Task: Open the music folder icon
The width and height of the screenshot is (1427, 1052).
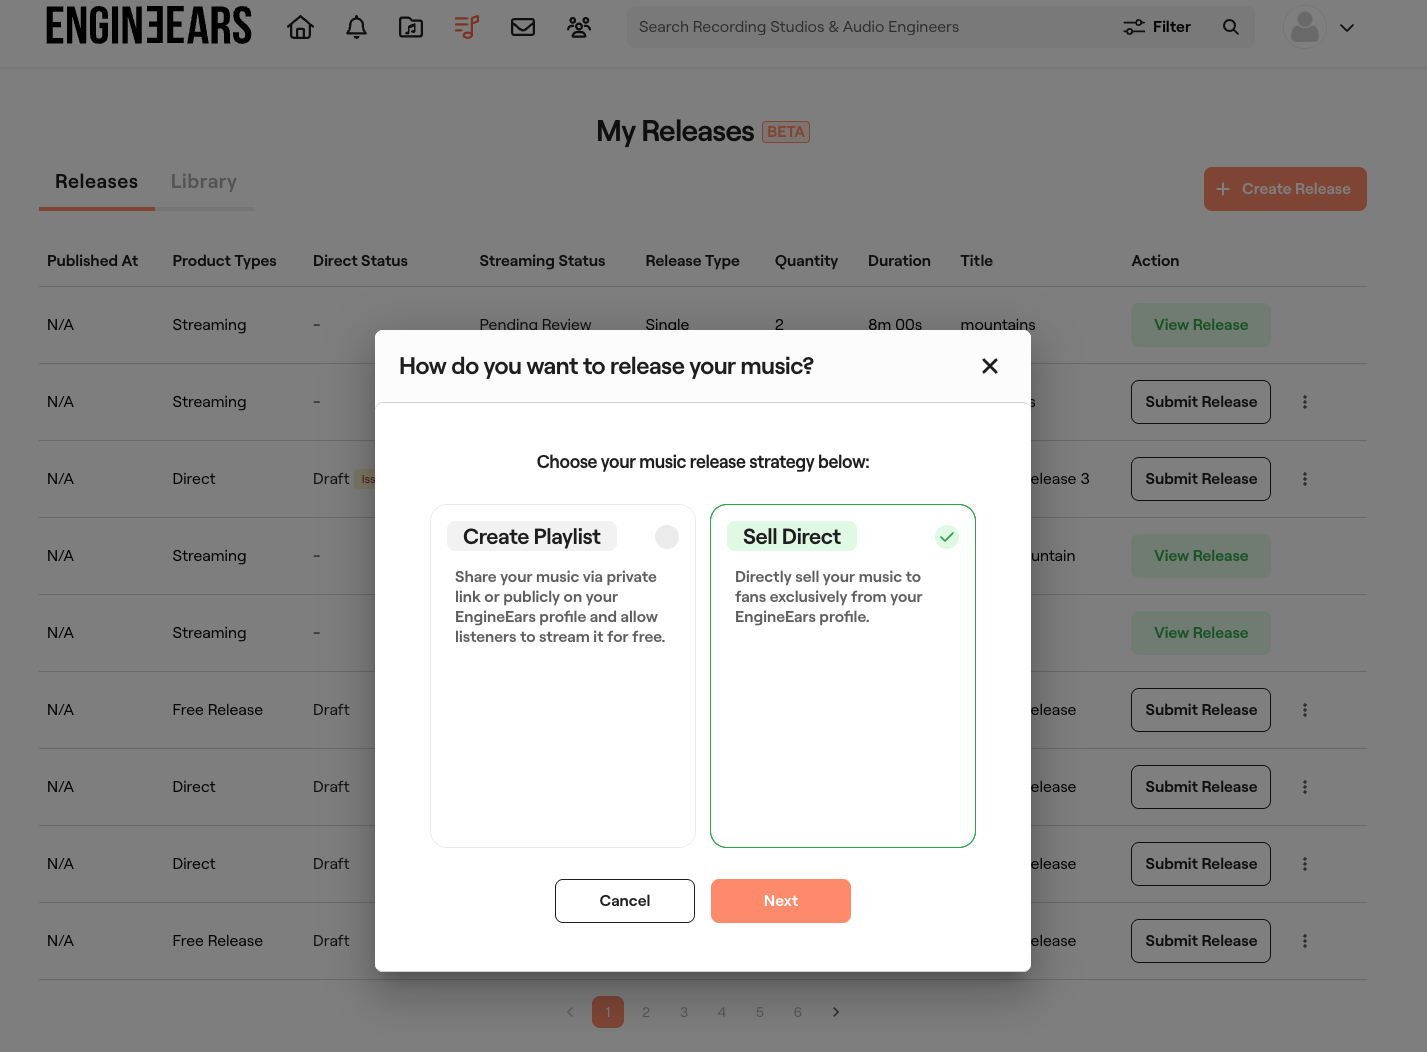Action: click(x=411, y=27)
